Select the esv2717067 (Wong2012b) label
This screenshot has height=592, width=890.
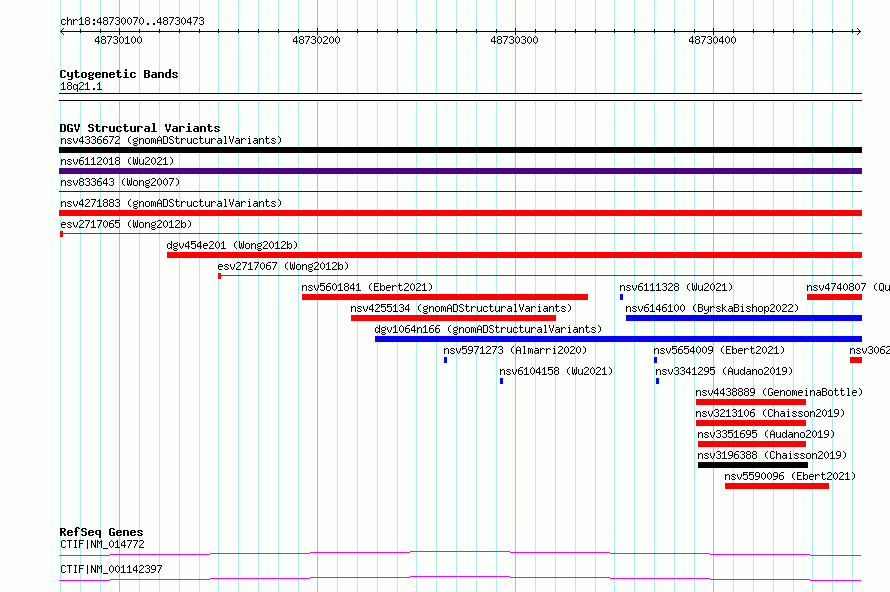(x=283, y=266)
